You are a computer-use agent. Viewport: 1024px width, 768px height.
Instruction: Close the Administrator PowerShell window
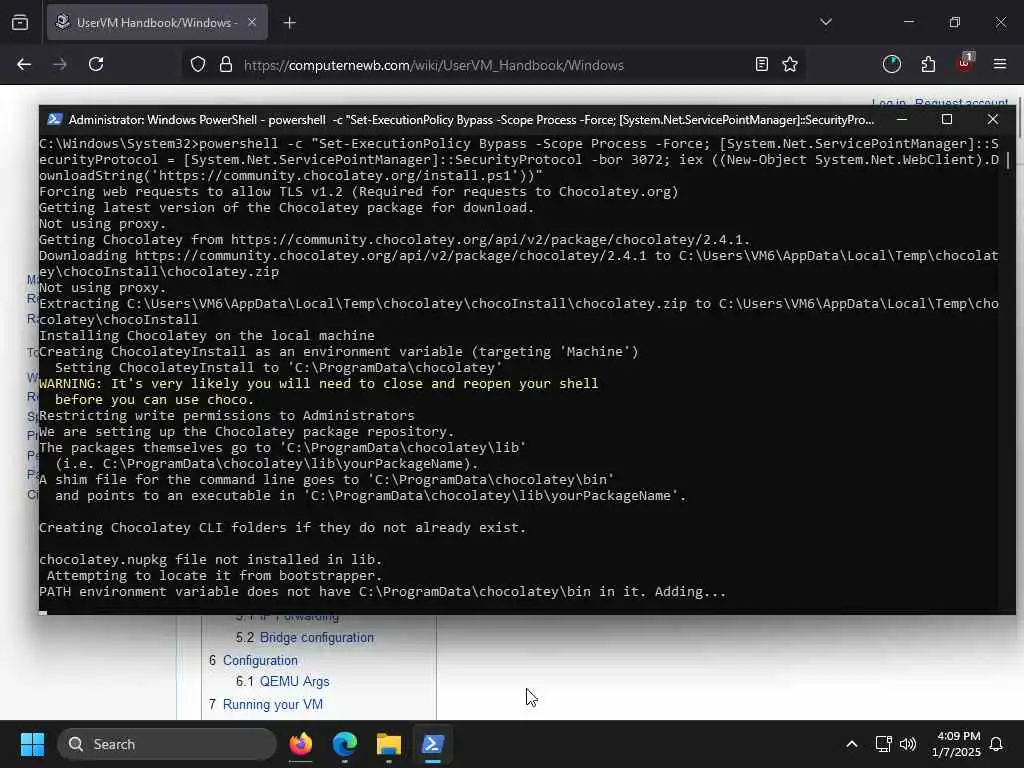click(993, 120)
